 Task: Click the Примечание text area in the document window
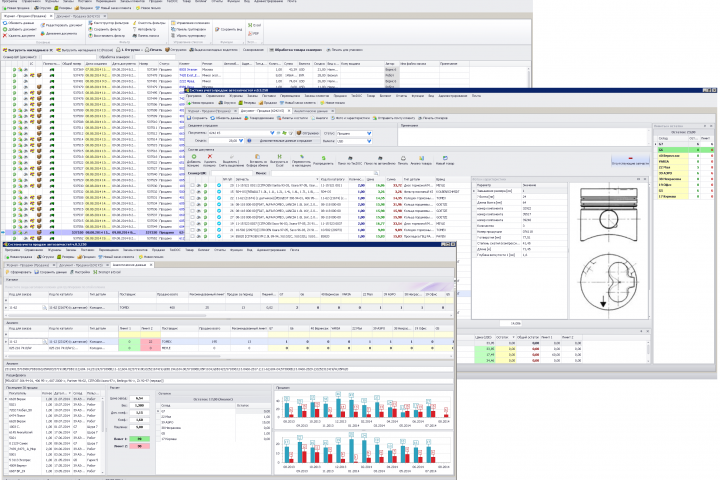click(x=523, y=136)
